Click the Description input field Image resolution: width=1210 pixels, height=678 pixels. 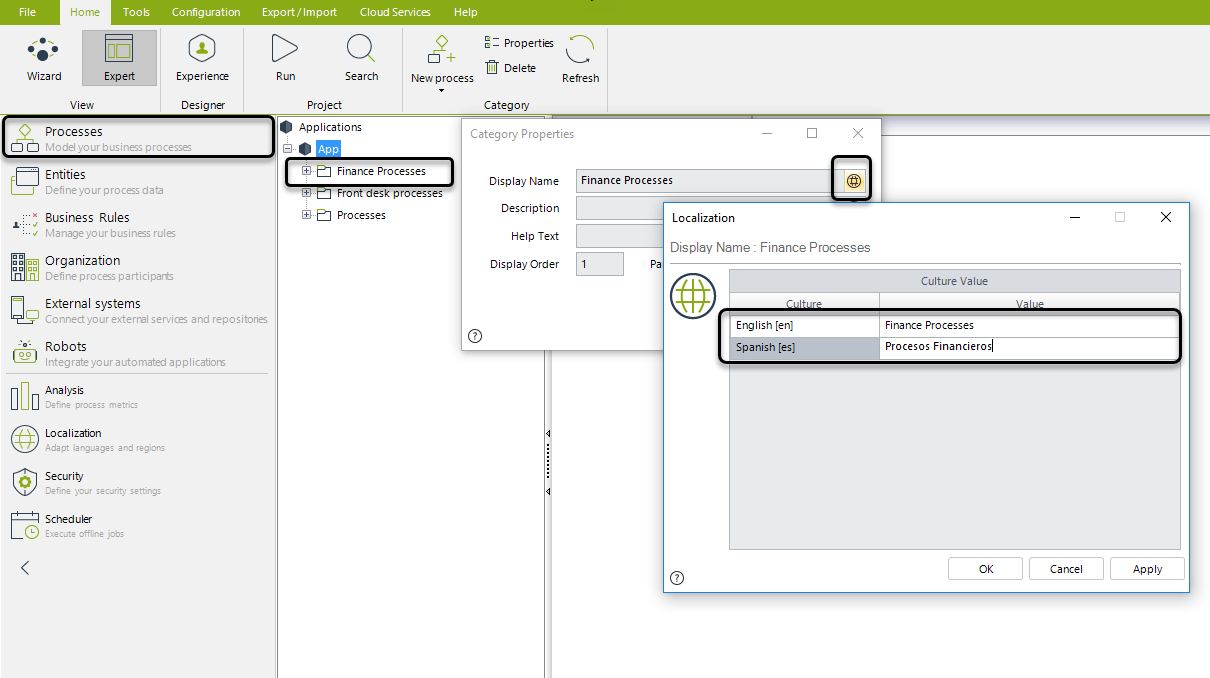click(620, 208)
